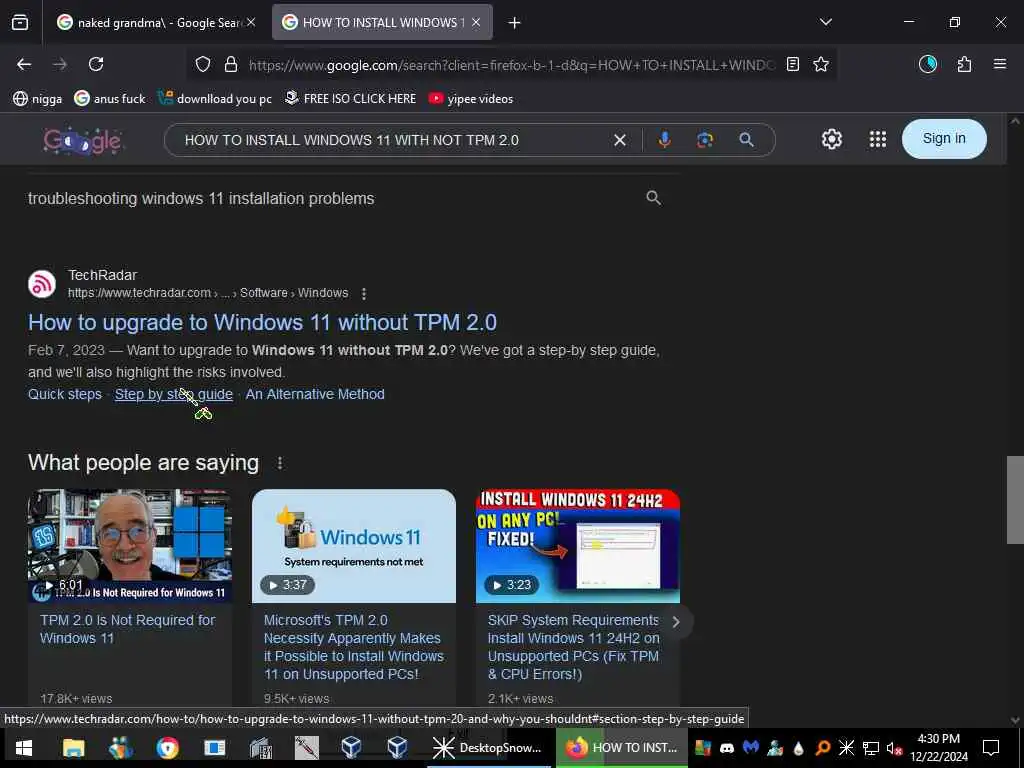Clear the search box with X
1024x768 pixels.
(x=620, y=140)
